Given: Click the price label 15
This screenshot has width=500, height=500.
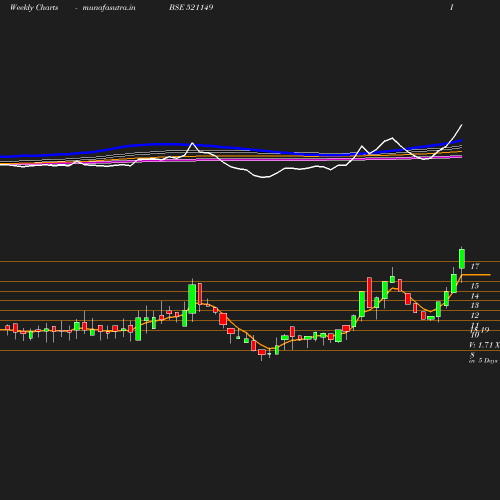Looking at the screenshot, I should click(475, 286).
